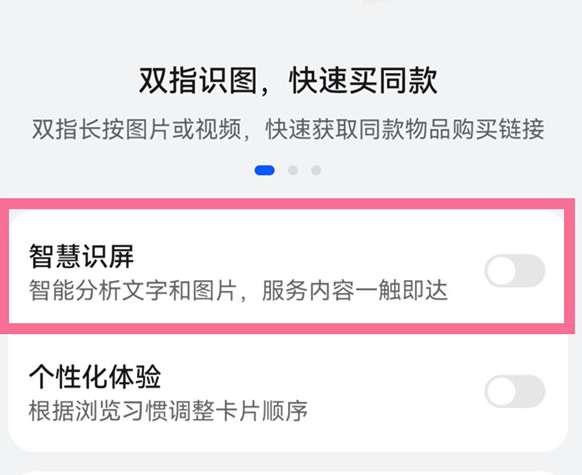Click the 根据浏览习惯调整卡片顺序 description line

pos(168,411)
